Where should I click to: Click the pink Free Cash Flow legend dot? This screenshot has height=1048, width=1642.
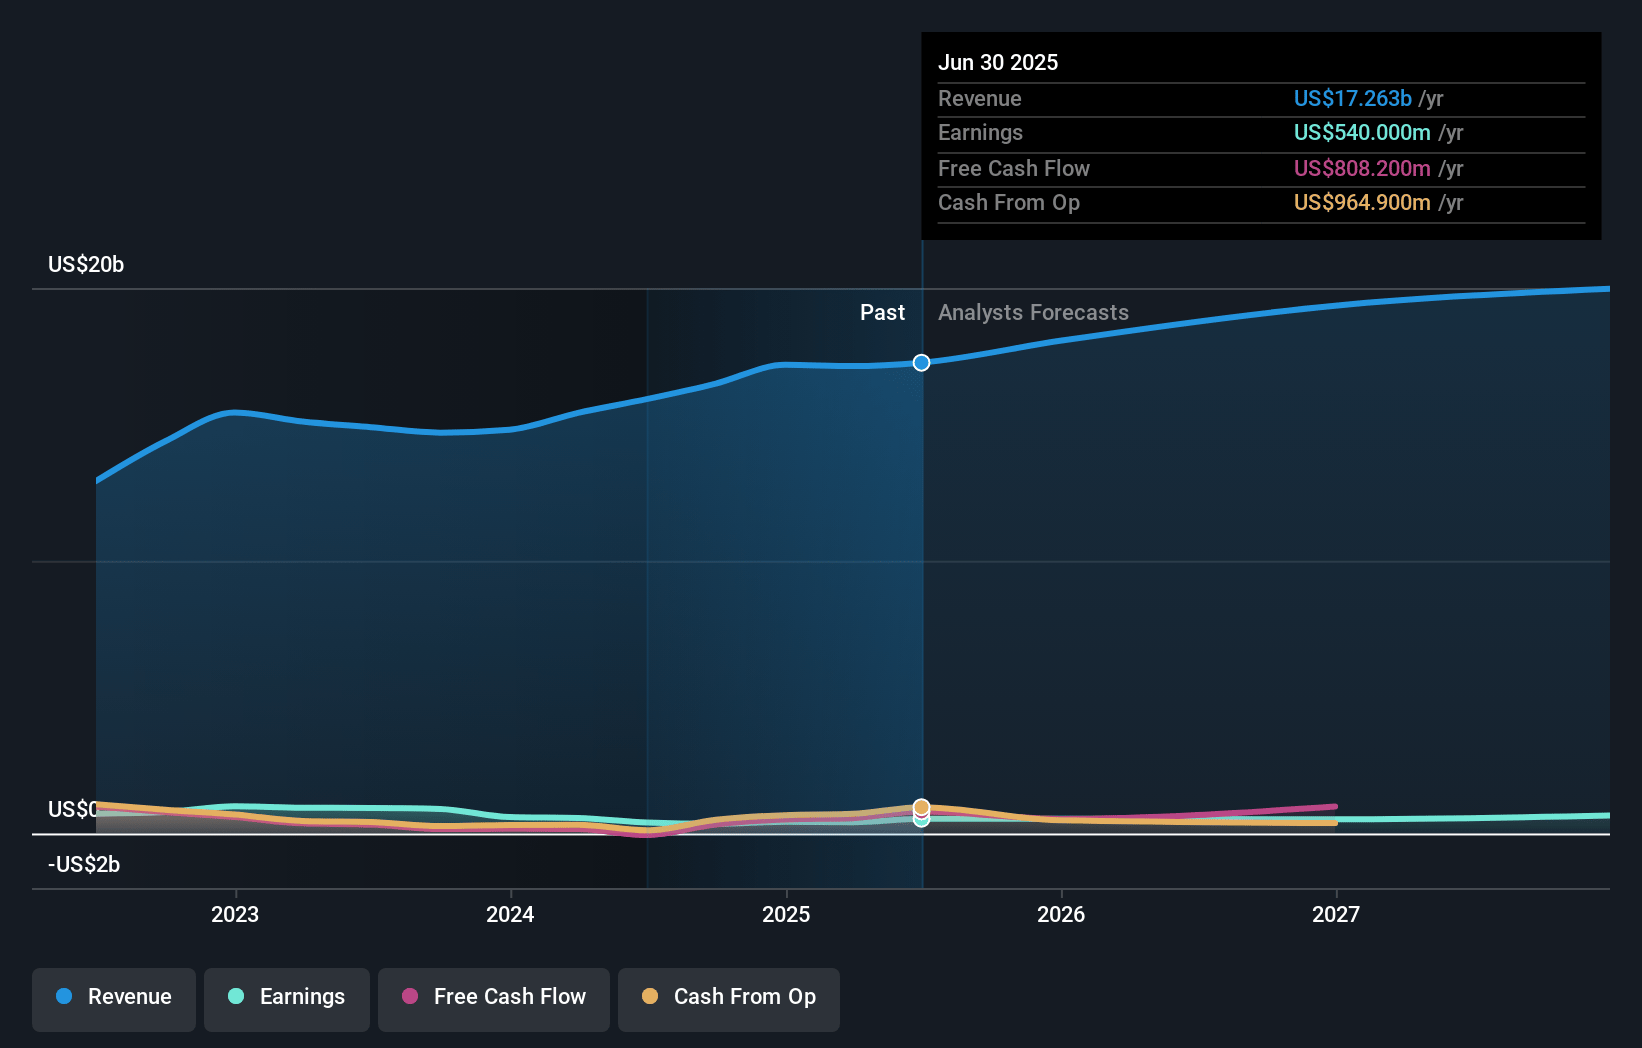coord(410,996)
